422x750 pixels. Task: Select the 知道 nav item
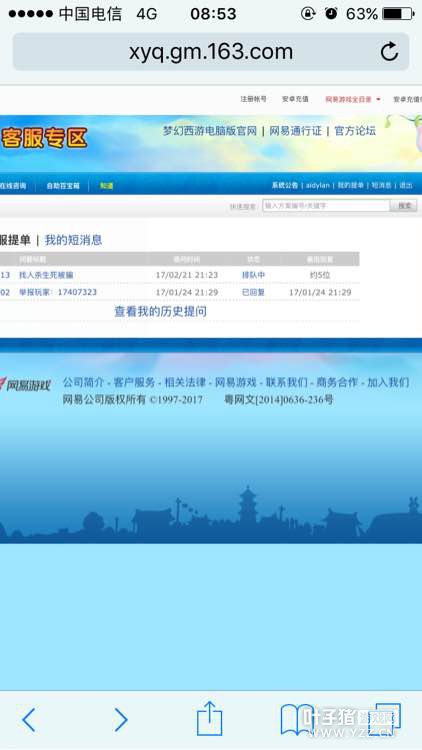click(x=106, y=186)
